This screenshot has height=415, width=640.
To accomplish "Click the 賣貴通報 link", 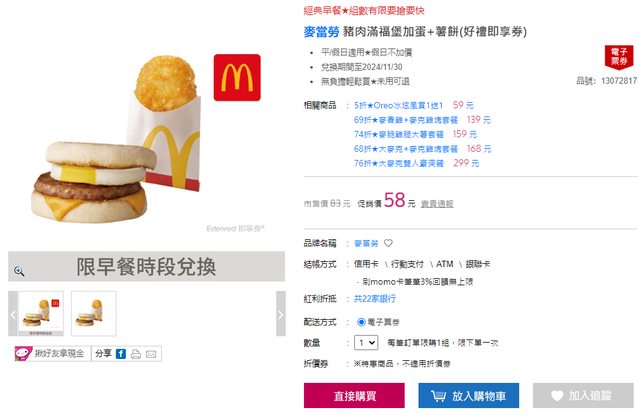I will pyautogui.click(x=437, y=204).
